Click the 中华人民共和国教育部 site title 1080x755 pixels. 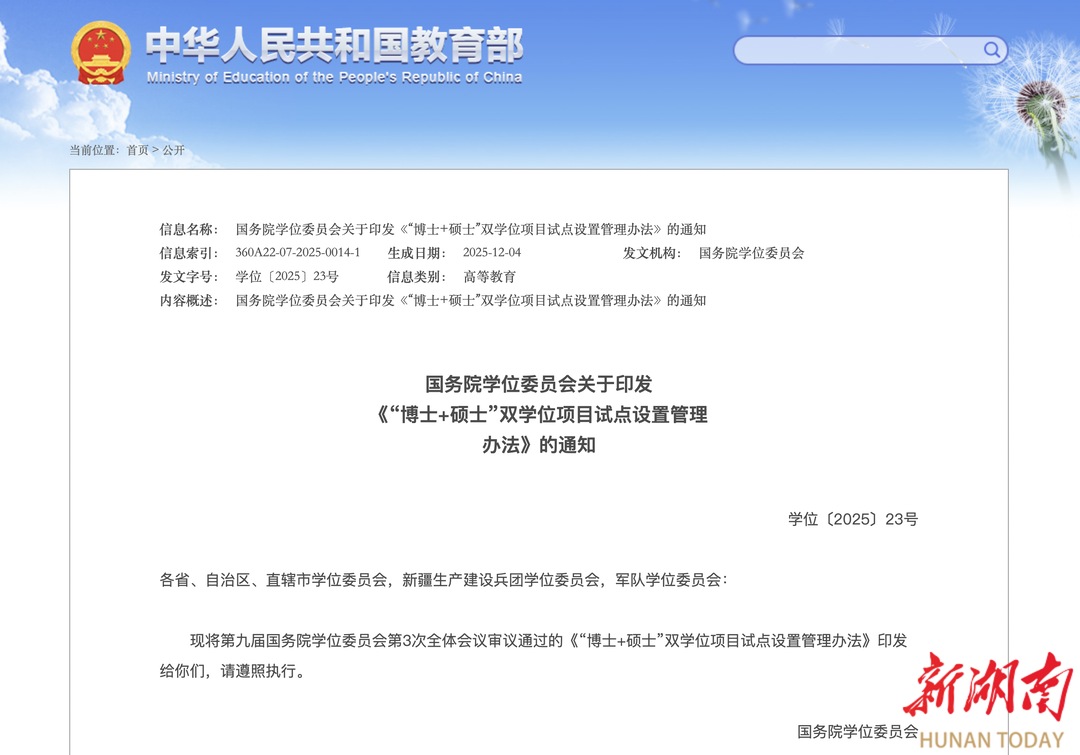[334, 44]
